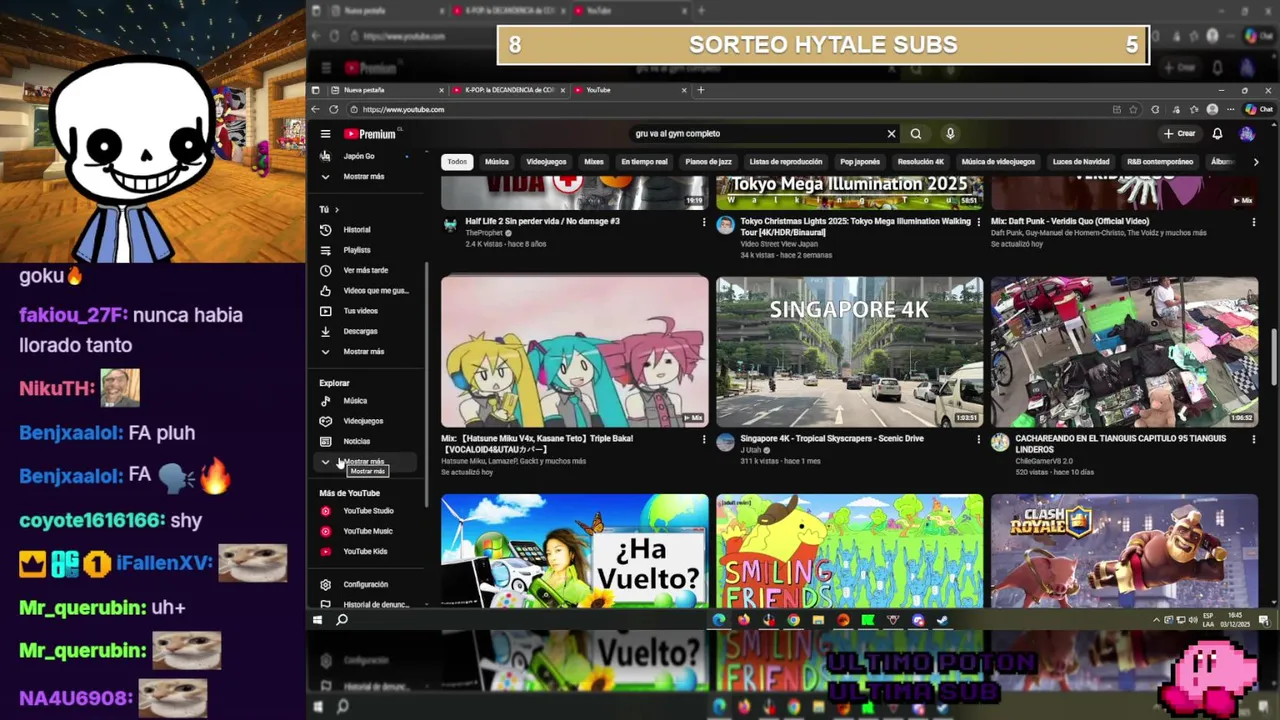Open CACHAREANDO EN EL TIANGUIS video title
Viewport: 1280px width, 720px height.
click(x=1121, y=444)
